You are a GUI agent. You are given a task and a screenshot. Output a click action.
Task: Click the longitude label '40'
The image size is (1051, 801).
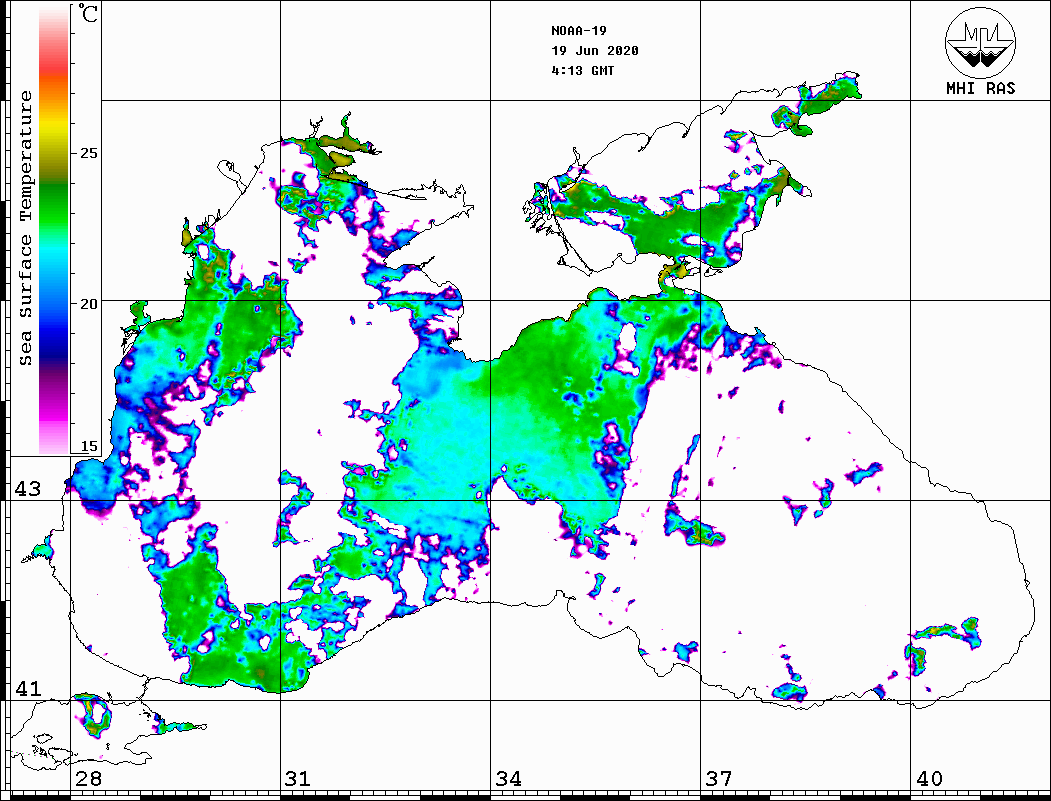pos(929,778)
